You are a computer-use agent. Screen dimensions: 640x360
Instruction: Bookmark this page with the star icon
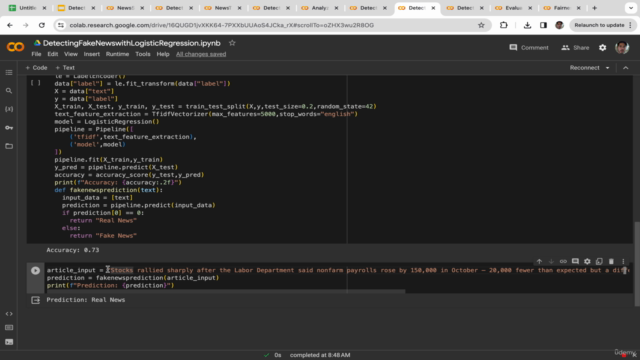point(481,25)
